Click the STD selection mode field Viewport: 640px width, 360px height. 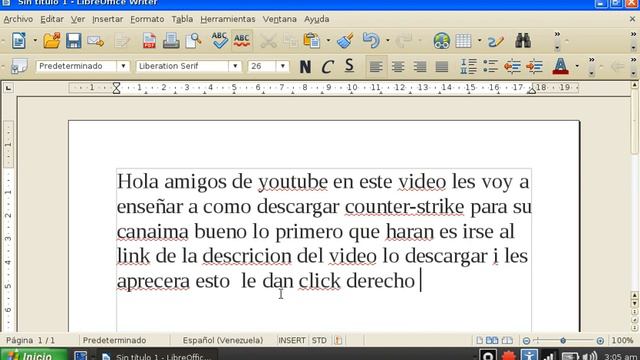coord(319,340)
